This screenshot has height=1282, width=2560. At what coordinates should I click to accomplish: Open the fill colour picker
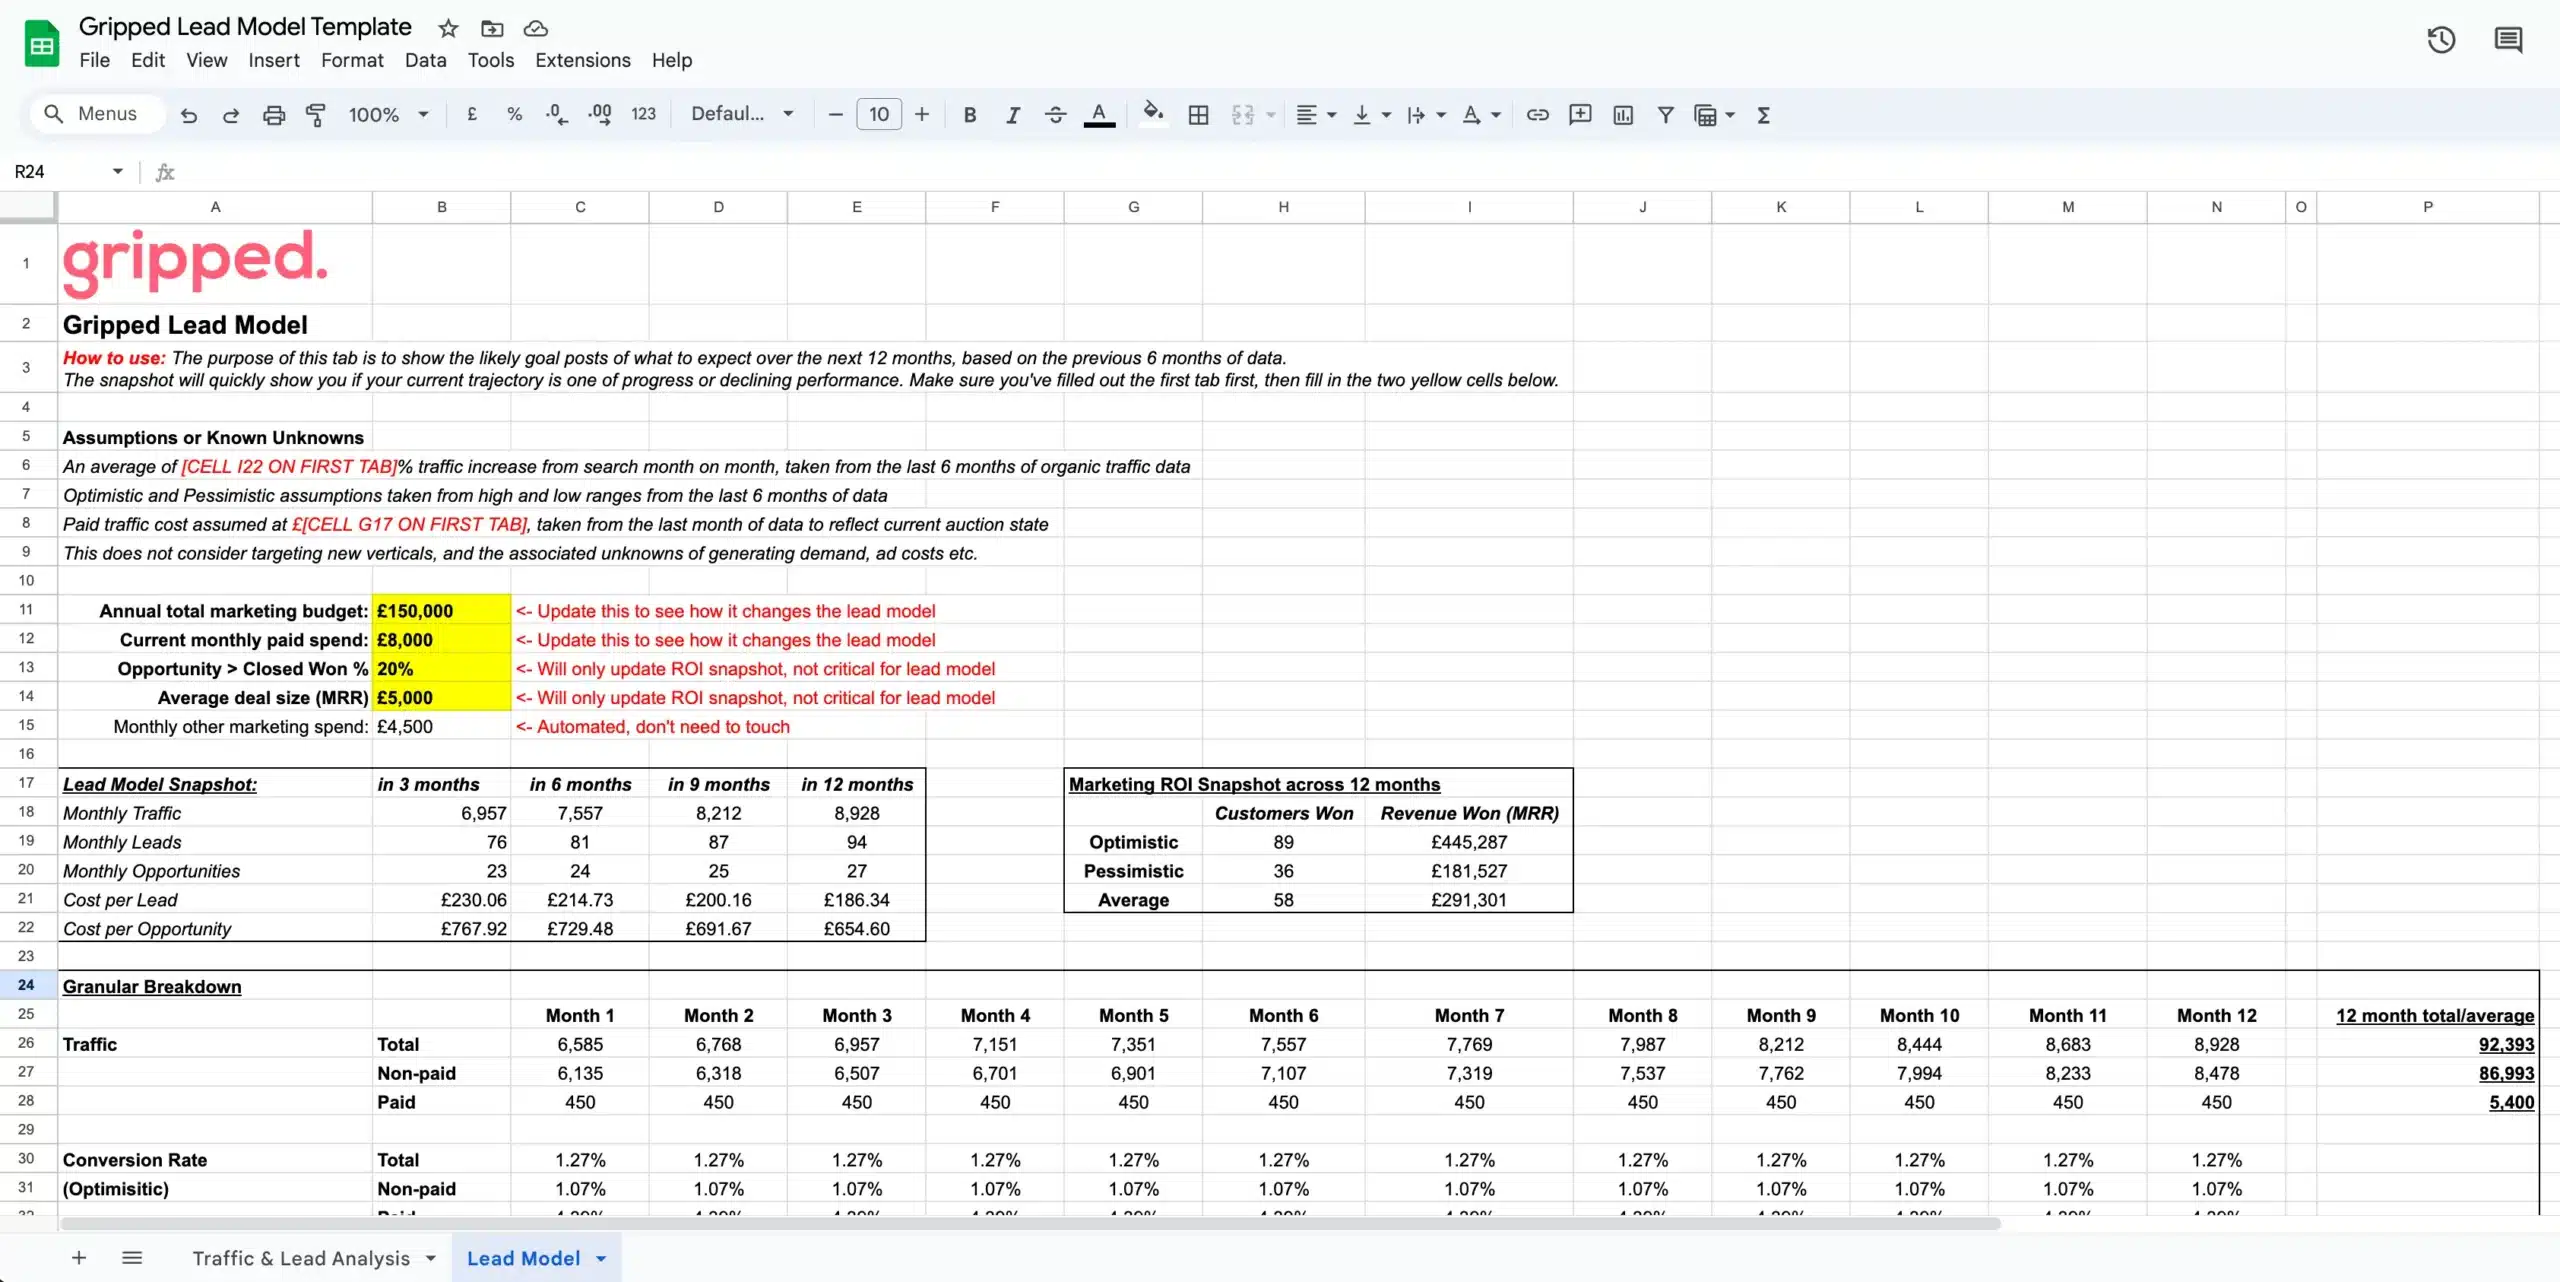[1153, 113]
